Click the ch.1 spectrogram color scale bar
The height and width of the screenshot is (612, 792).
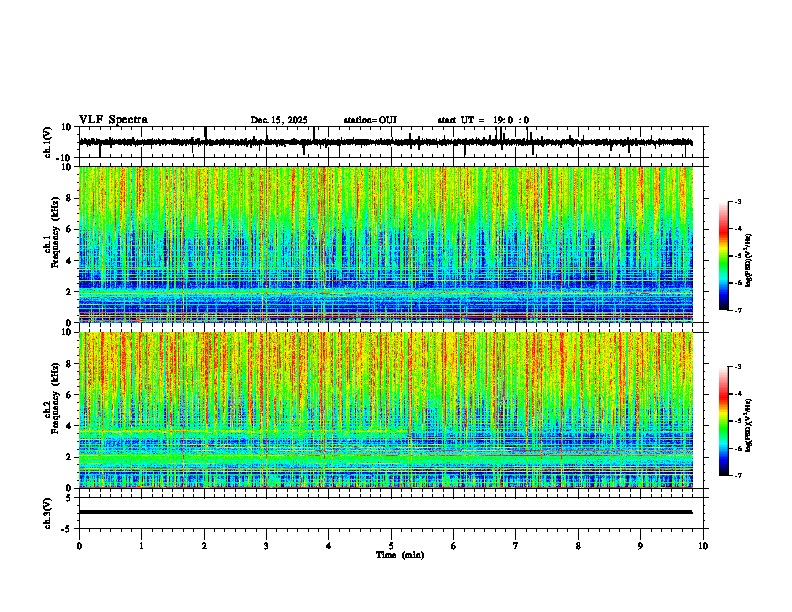[x=723, y=256]
